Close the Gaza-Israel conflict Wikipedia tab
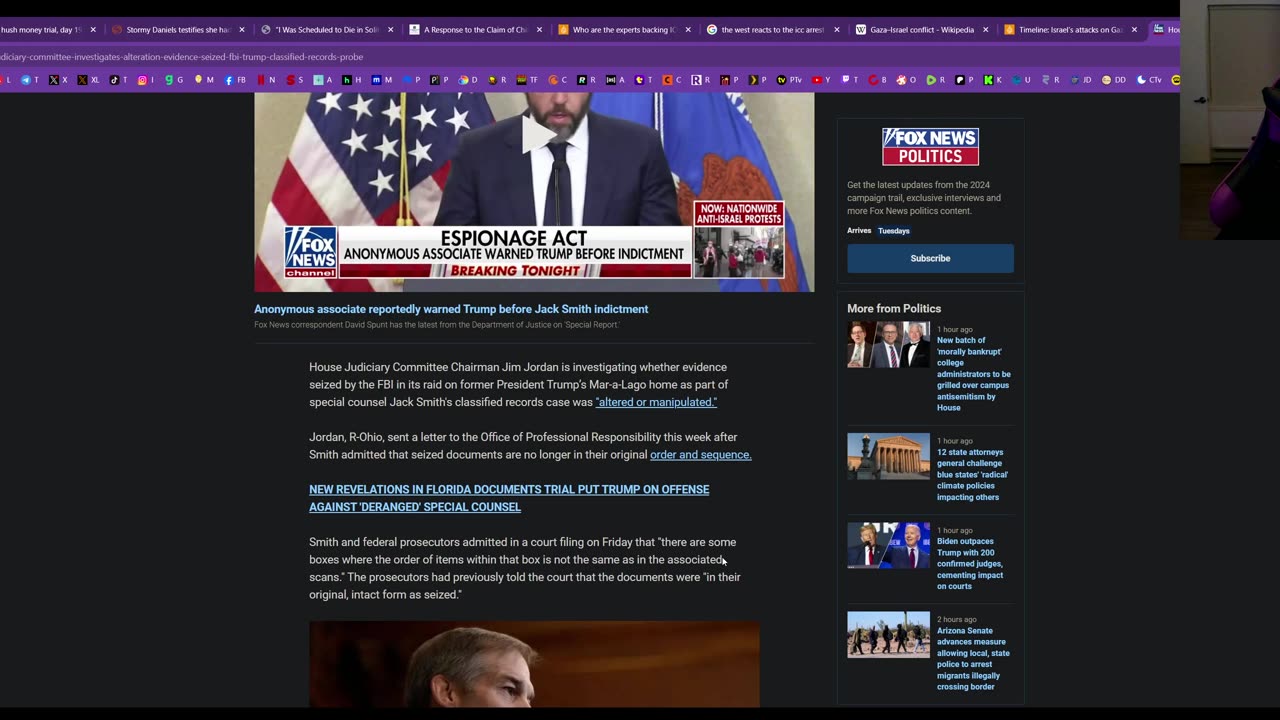The height and width of the screenshot is (720, 1280). (x=986, y=30)
